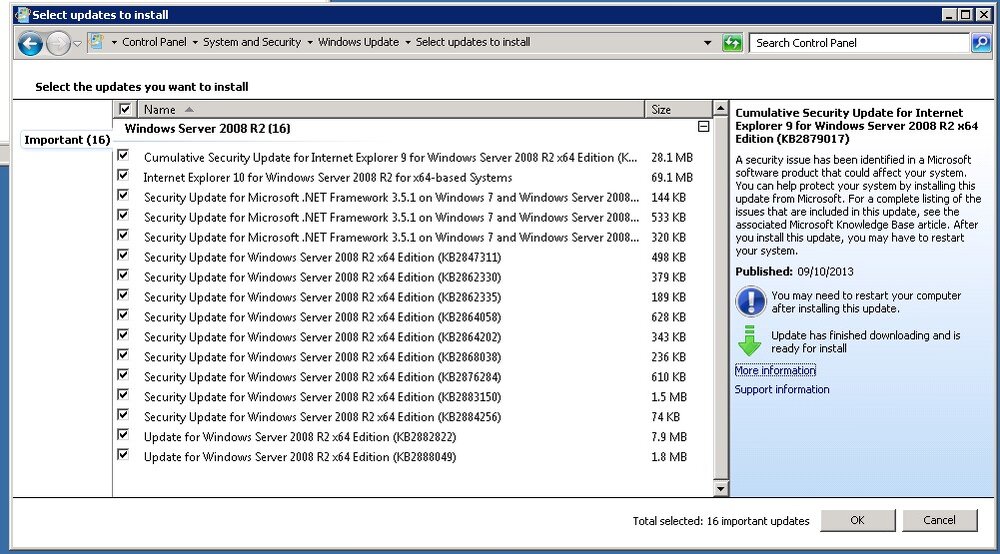
Task: Click the Control Panel address bar icon
Action: pos(96,42)
